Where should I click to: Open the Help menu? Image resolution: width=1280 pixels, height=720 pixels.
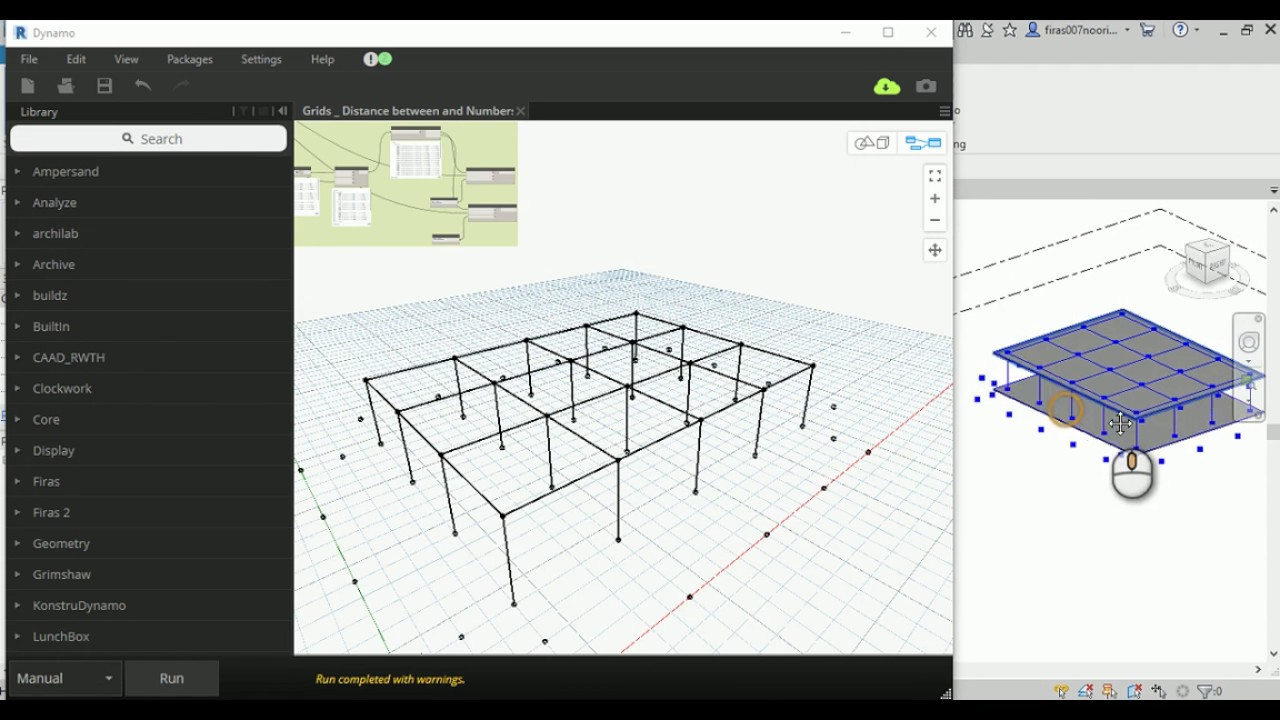(322, 60)
